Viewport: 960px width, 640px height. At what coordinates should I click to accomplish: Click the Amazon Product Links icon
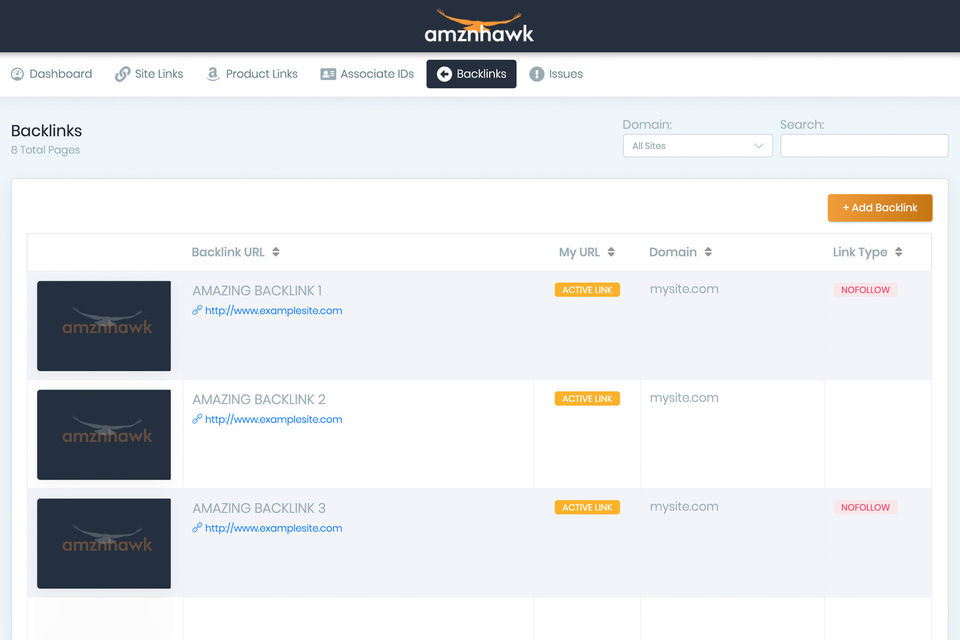click(x=212, y=74)
